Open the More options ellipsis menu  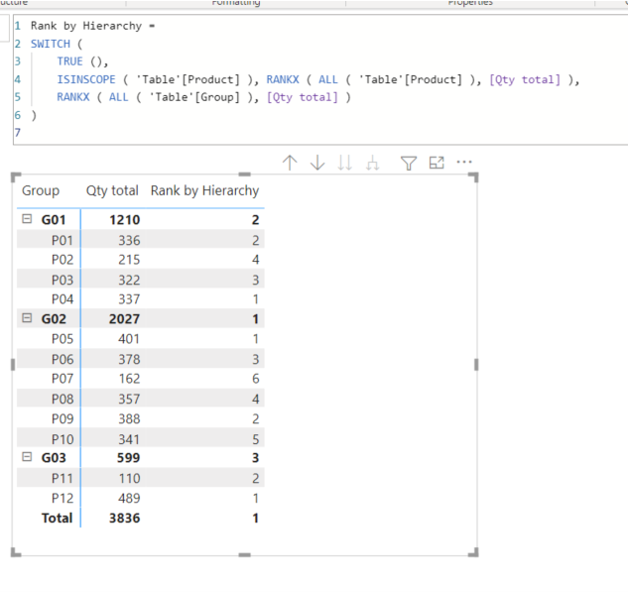pyautogui.click(x=464, y=162)
